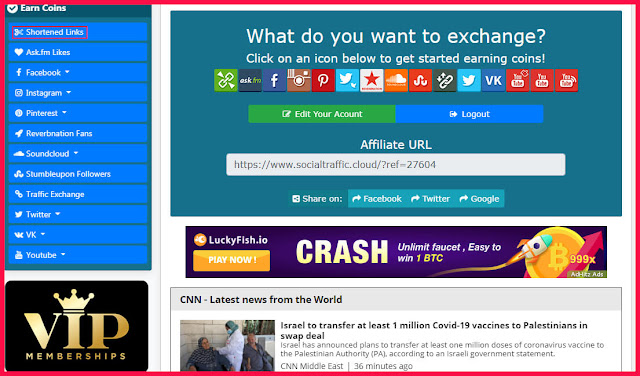Open the orange Soundcloud icon
Viewport: 640px width, 376px height.
pos(396,80)
